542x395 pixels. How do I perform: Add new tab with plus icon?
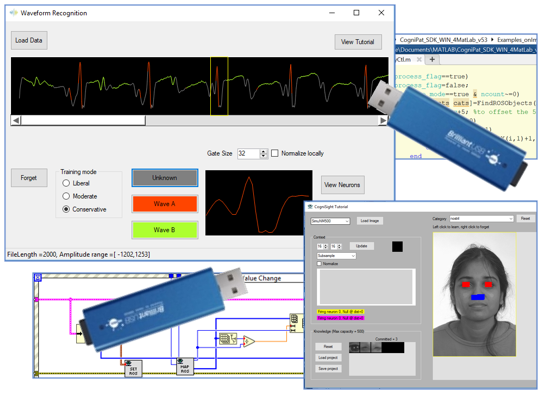[432, 59]
